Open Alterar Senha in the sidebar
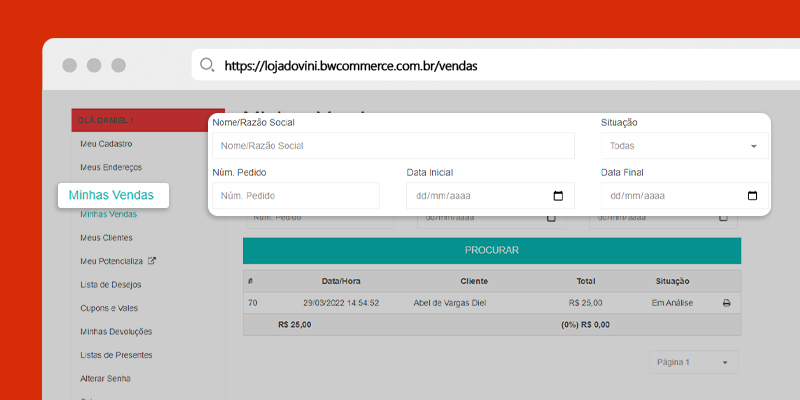The height and width of the screenshot is (400, 800). point(105,379)
